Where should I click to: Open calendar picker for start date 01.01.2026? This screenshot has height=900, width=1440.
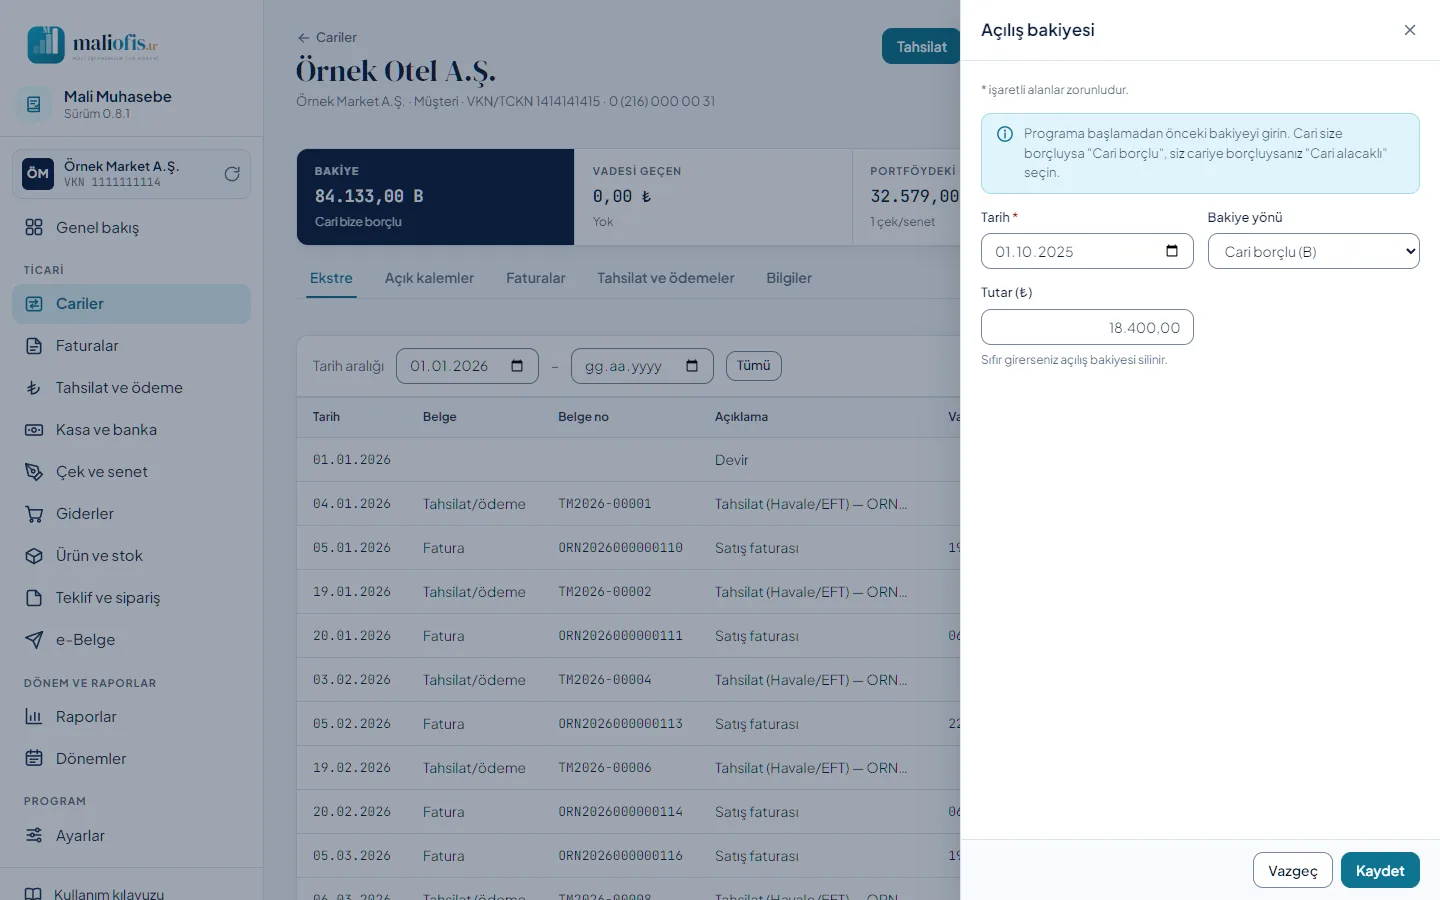pyautogui.click(x=517, y=366)
